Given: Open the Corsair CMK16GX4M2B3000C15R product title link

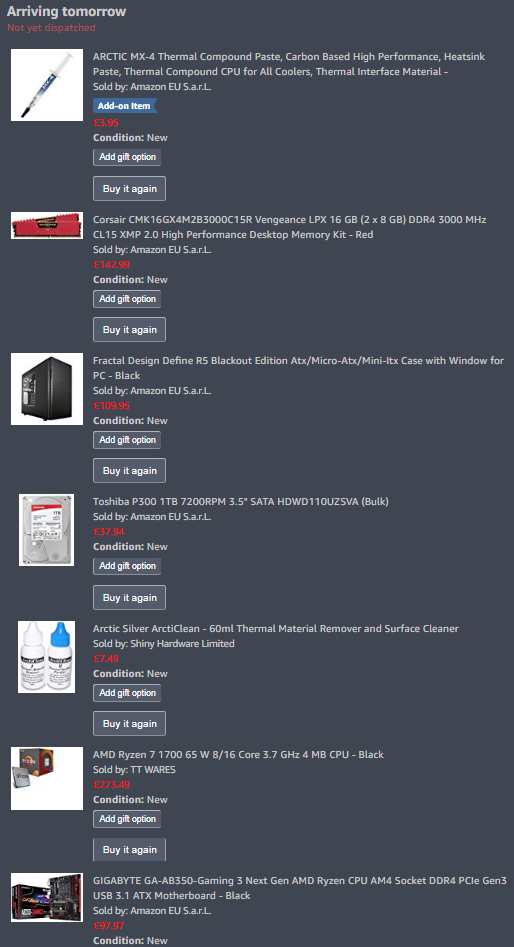Looking at the screenshot, I should [289, 227].
